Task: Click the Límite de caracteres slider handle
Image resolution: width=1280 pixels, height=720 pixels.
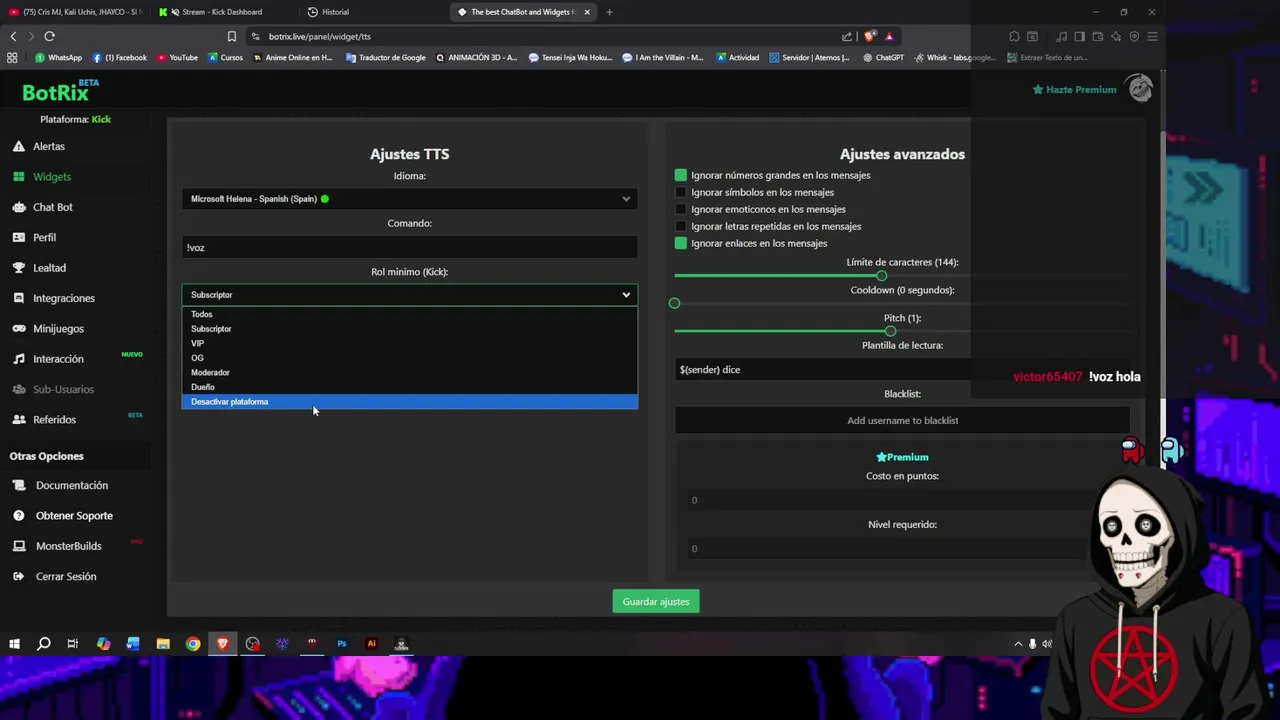Action: [881, 275]
